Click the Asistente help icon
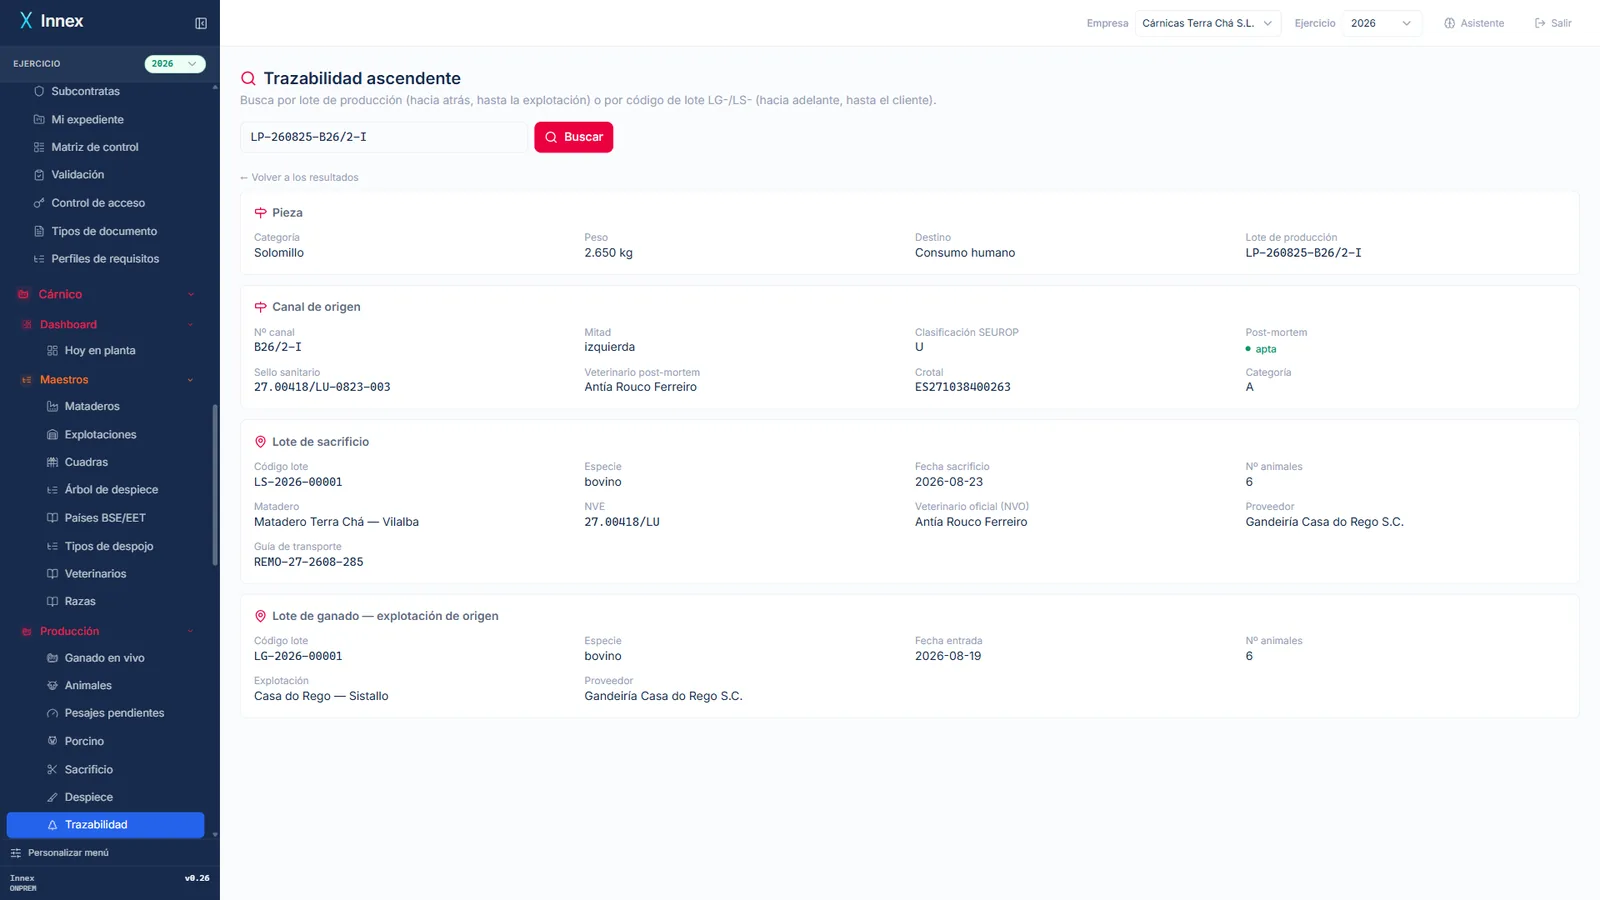 pos(1449,23)
